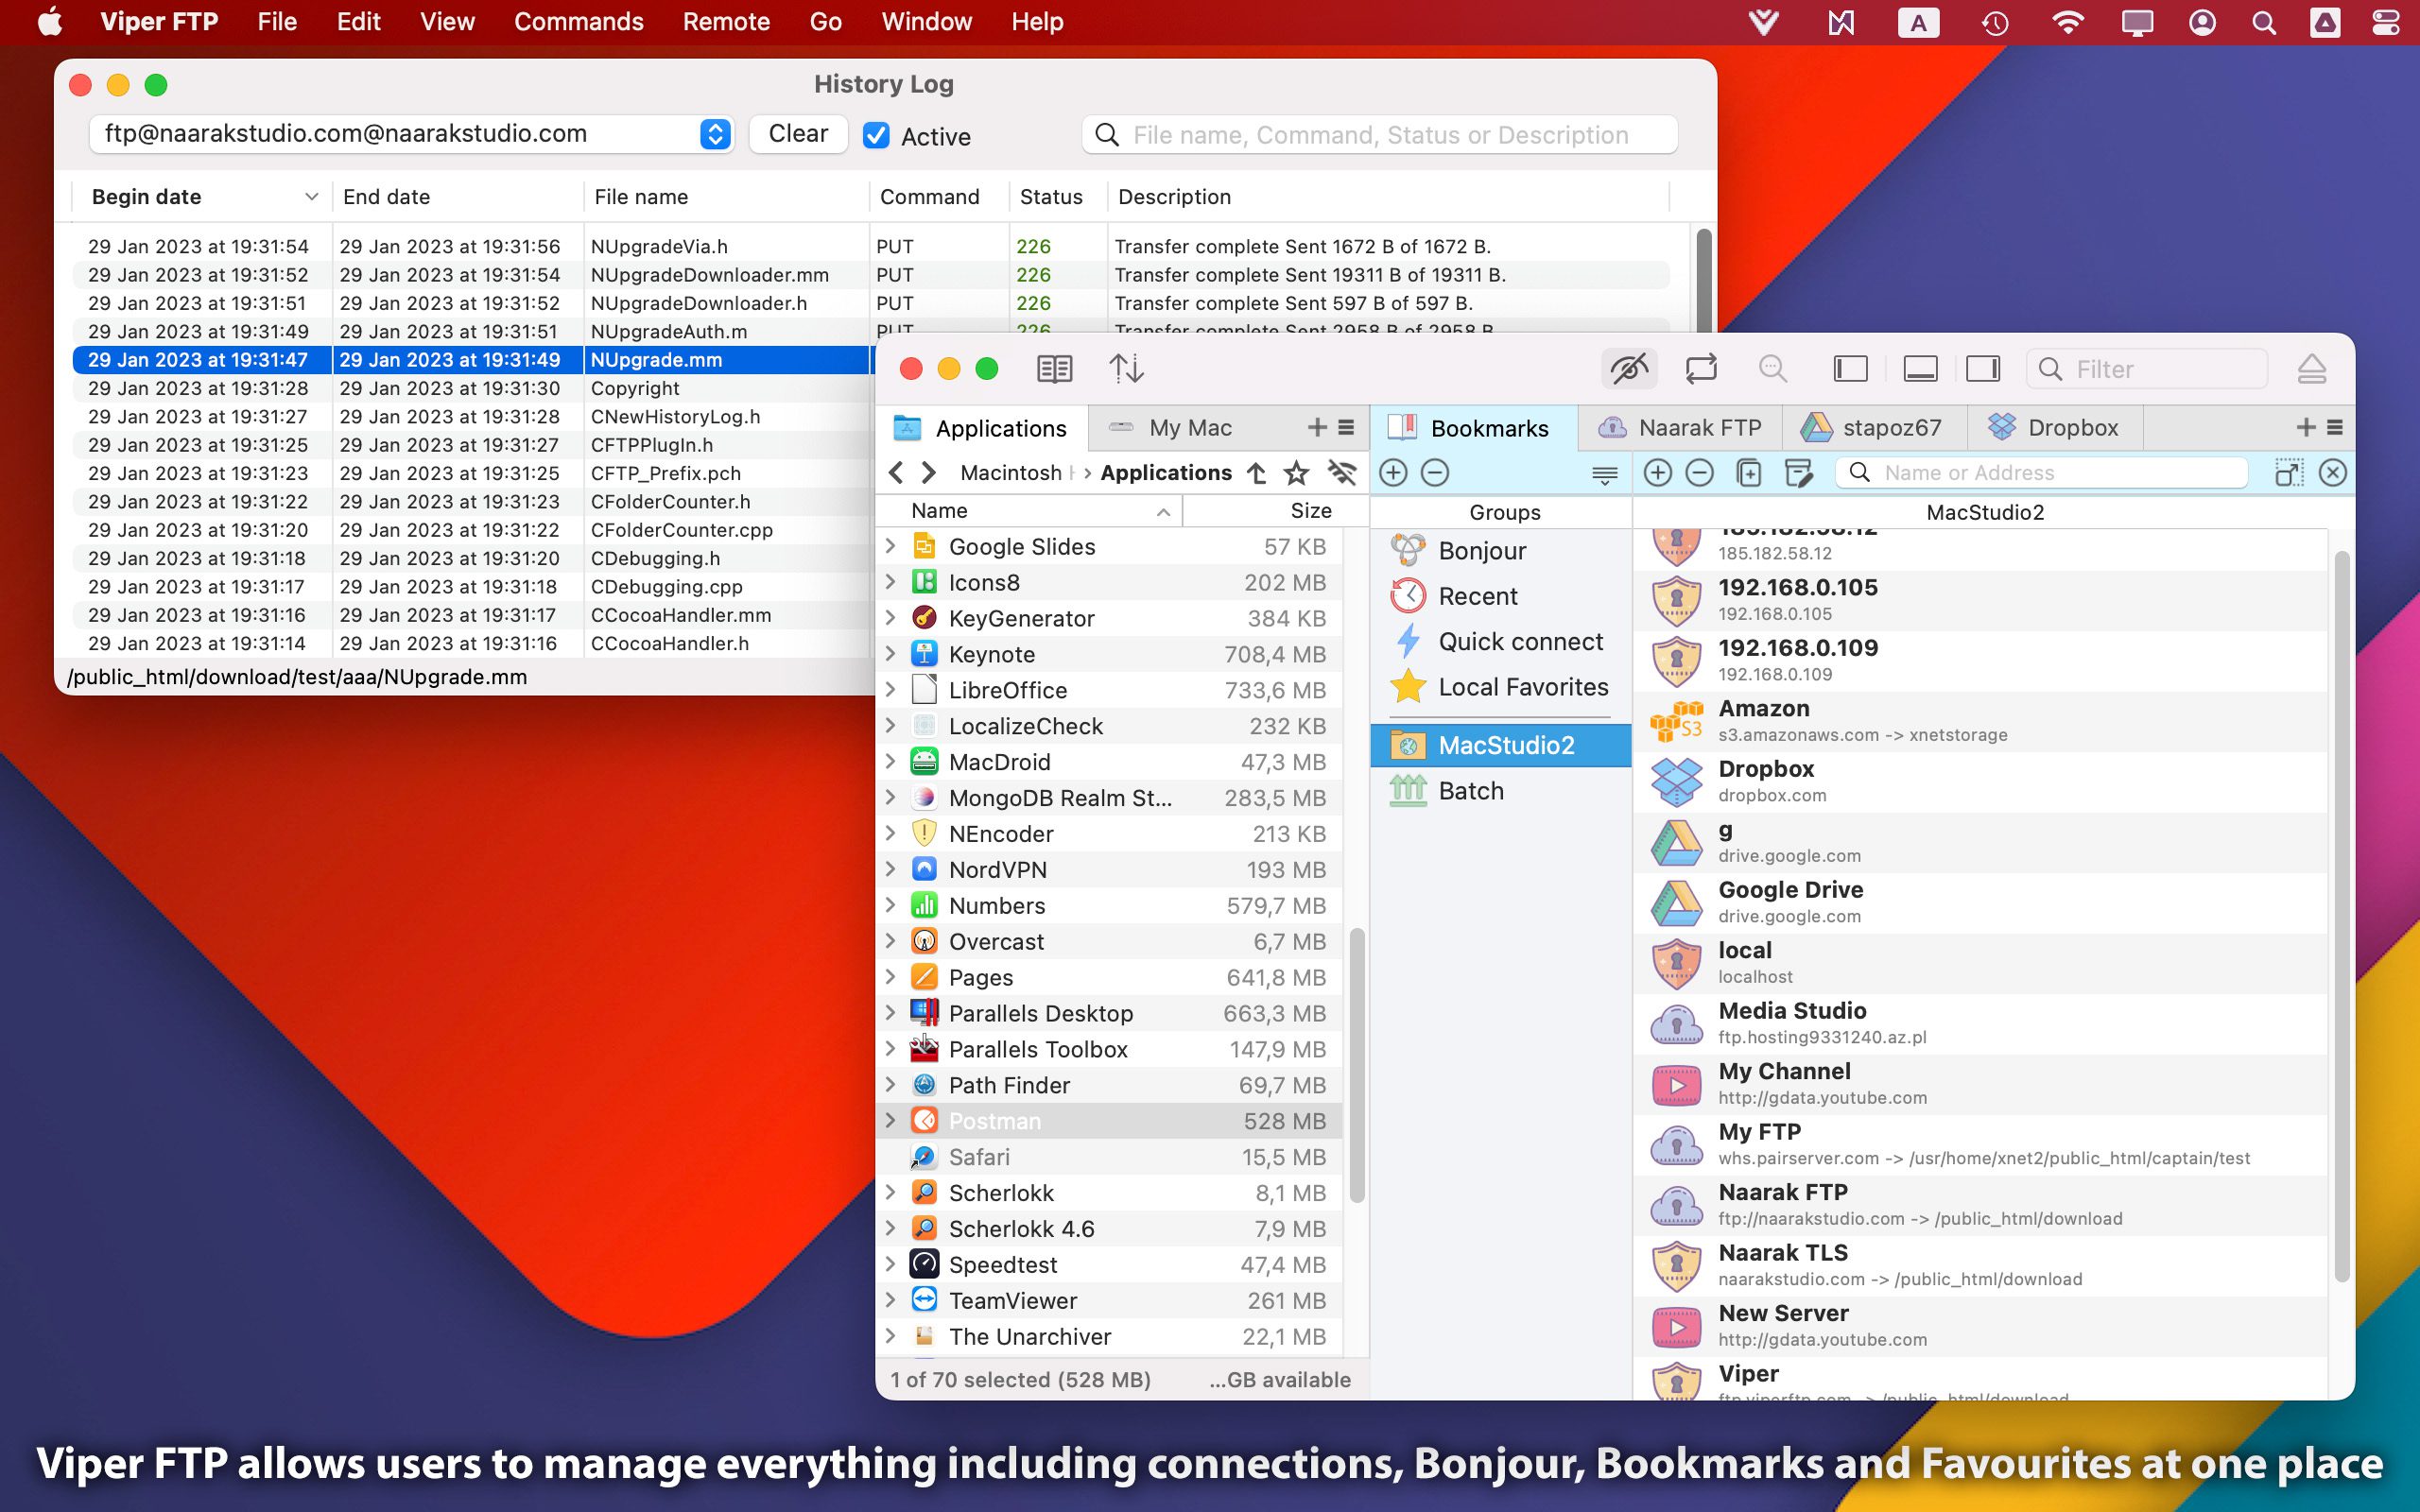Viewport: 2420px width, 1512px height.
Task: Toggle the left sidebar panel button
Action: (x=1850, y=369)
